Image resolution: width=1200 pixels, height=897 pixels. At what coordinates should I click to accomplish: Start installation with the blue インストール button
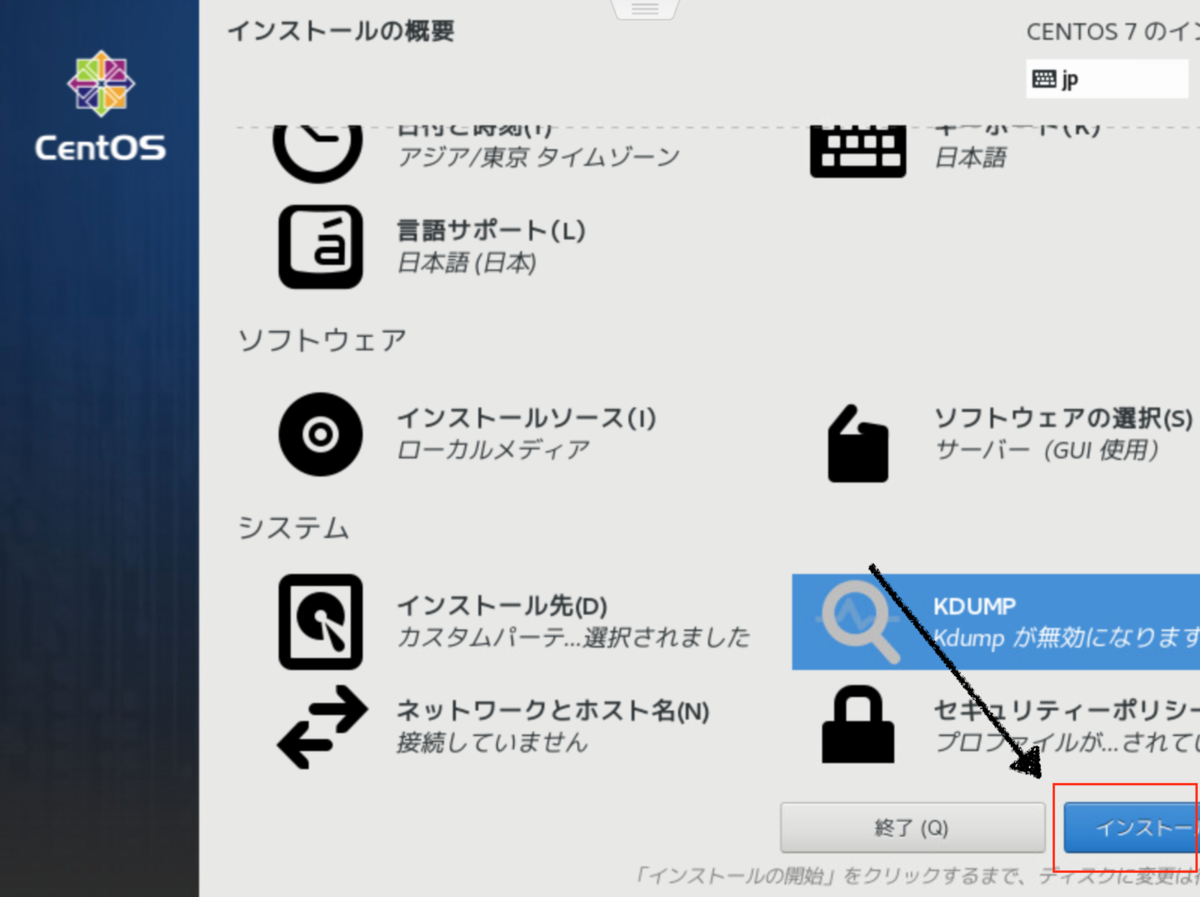point(1131,828)
